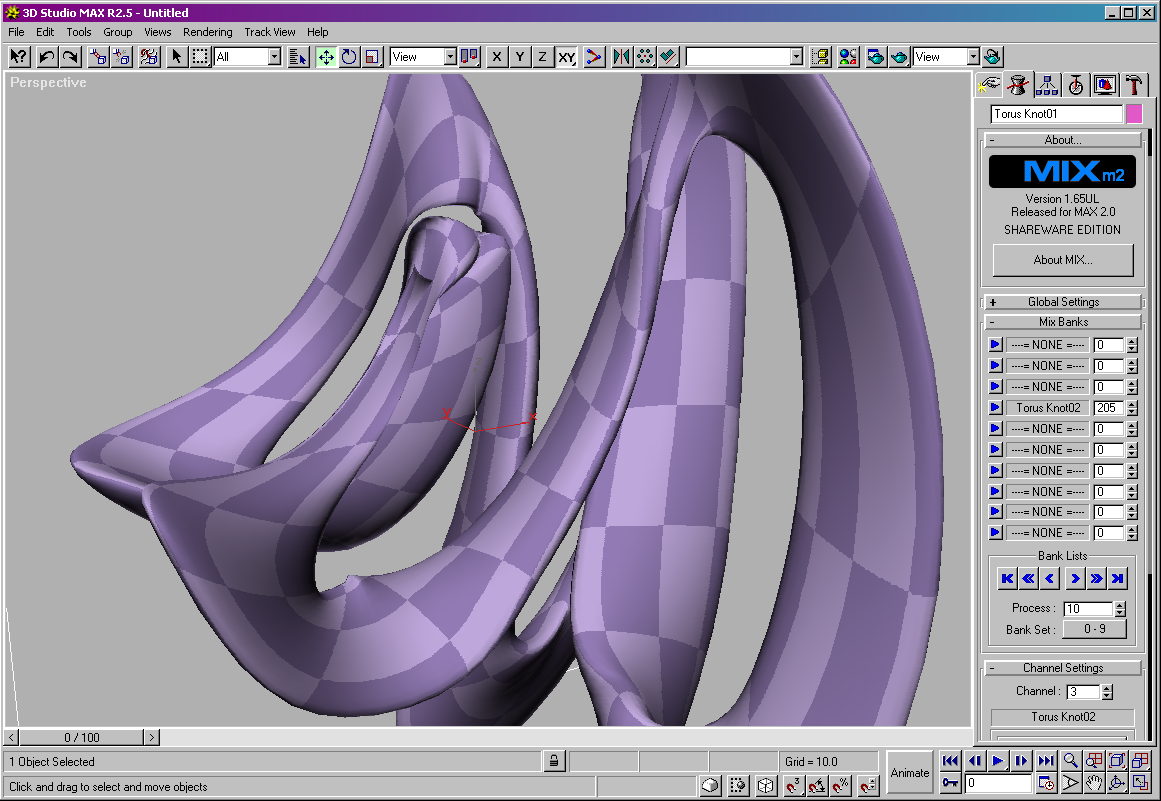The width and height of the screenshot is (1161, 801).
Task: Toggle the selection lock padlock button
Action: 554,761
